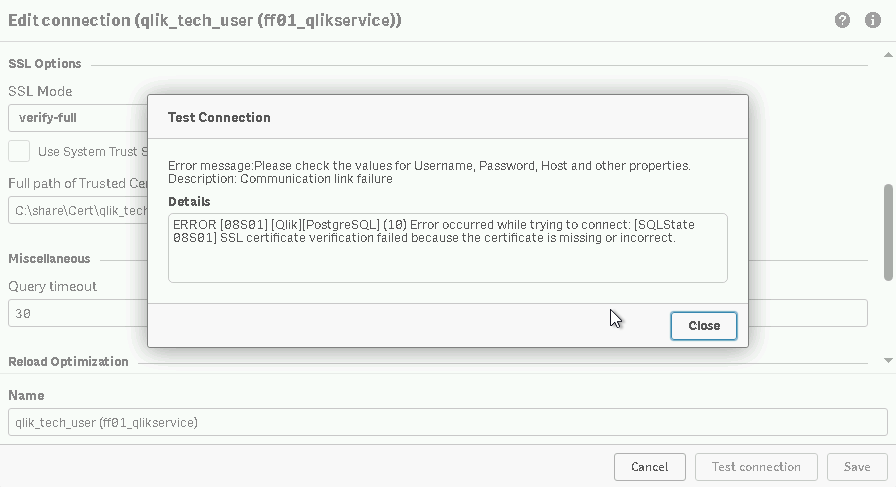Click the Query timeout field
The height and width of the screenshot is (487, 896).
coord(78,313)
